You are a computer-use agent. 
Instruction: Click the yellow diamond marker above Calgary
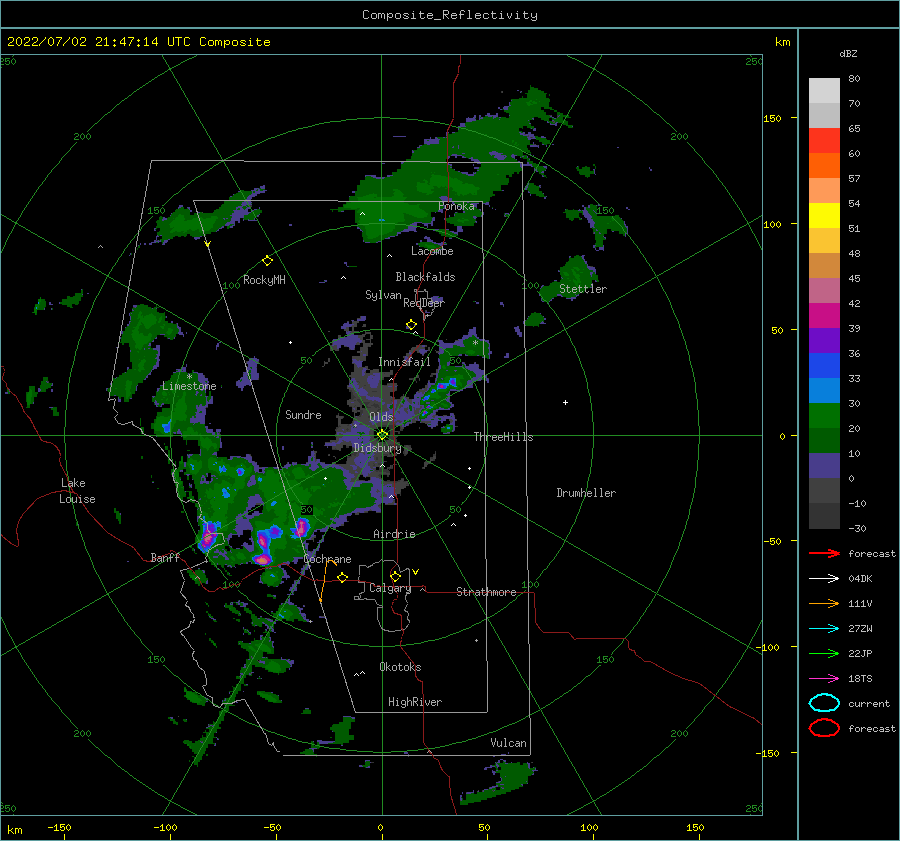click(x=395, y=576)
